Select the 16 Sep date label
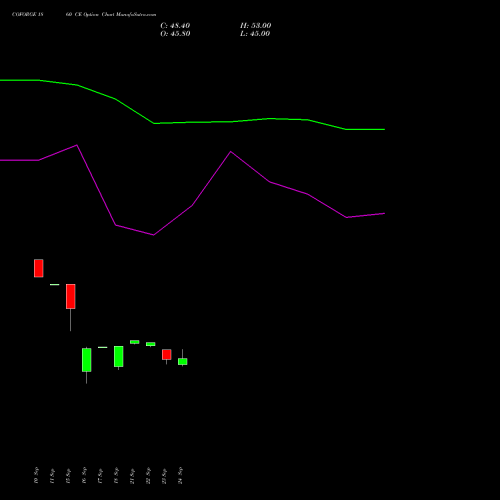The width and height of the screenshot is (500, 500). coord(84,475)
